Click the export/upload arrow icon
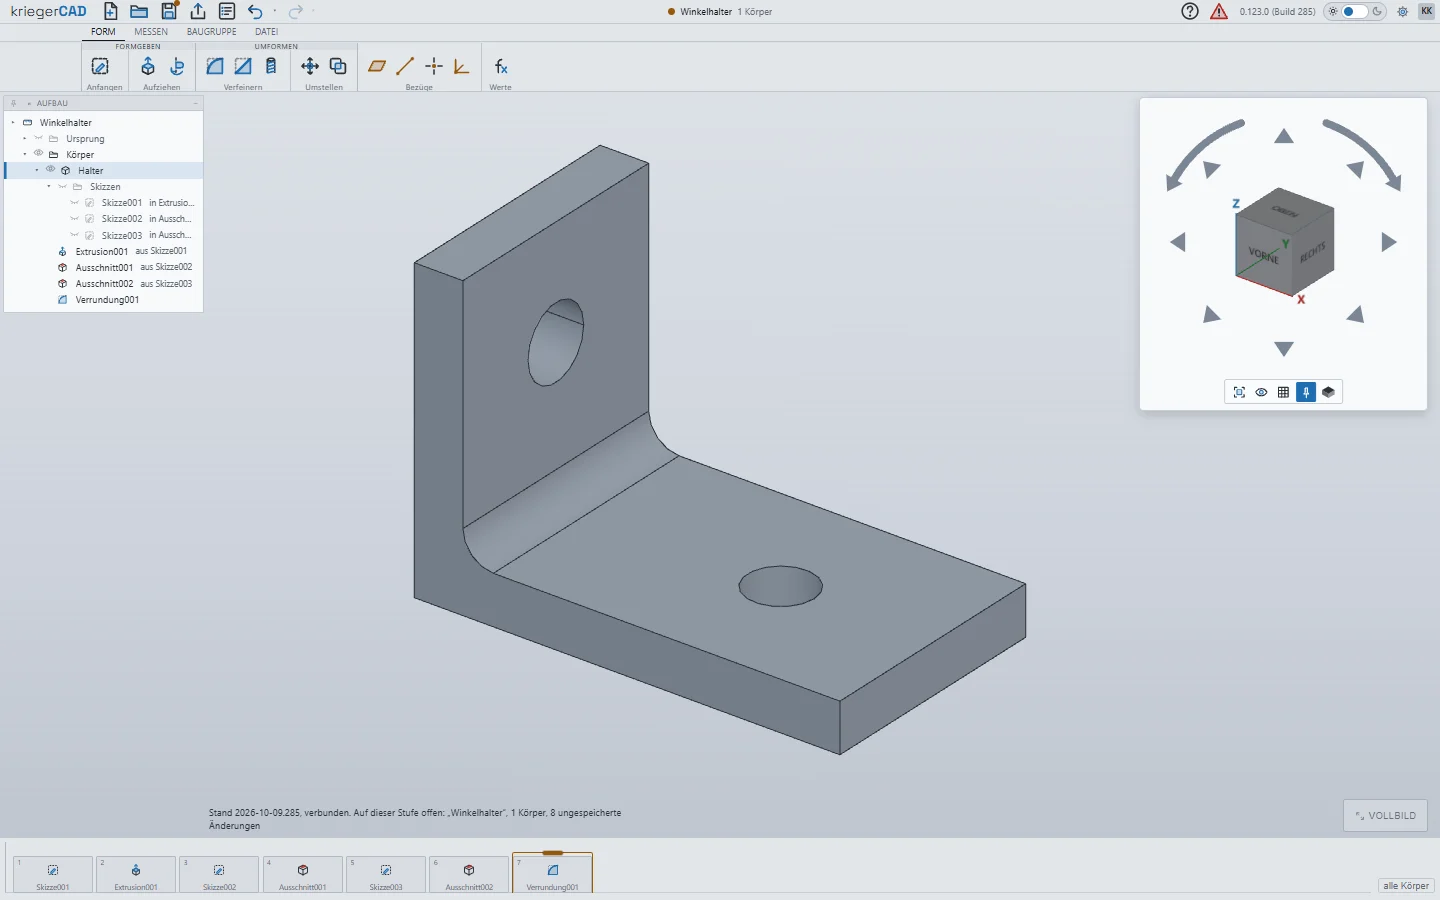Image resolution: width=1440 pixels, height=900 pixels. pos(198,12)
